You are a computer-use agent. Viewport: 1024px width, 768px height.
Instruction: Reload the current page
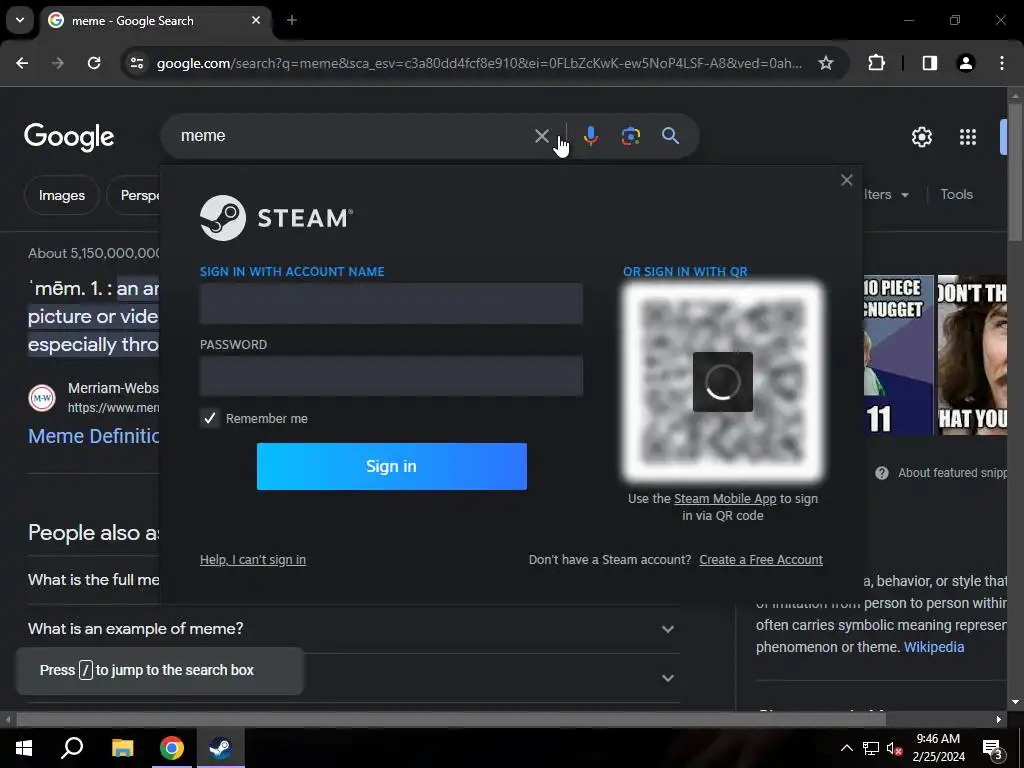point(94,63)
